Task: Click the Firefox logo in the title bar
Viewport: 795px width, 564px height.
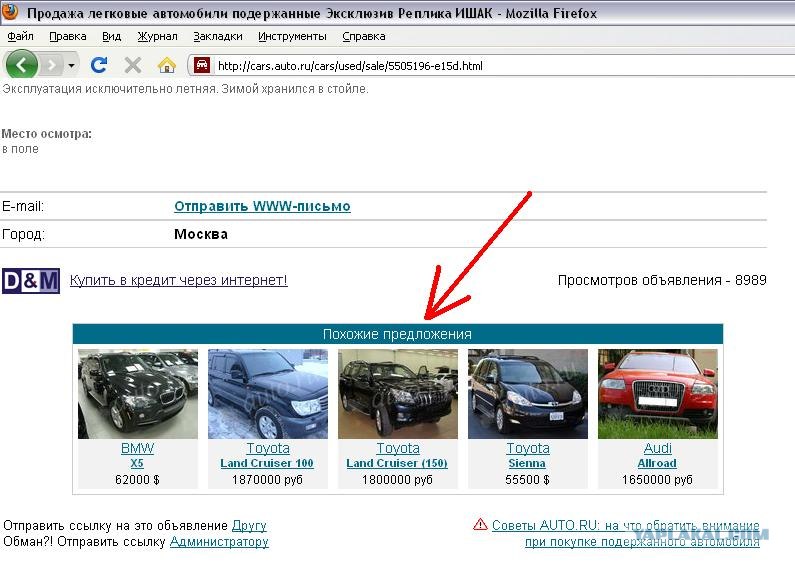Action: tap(10, 12)
